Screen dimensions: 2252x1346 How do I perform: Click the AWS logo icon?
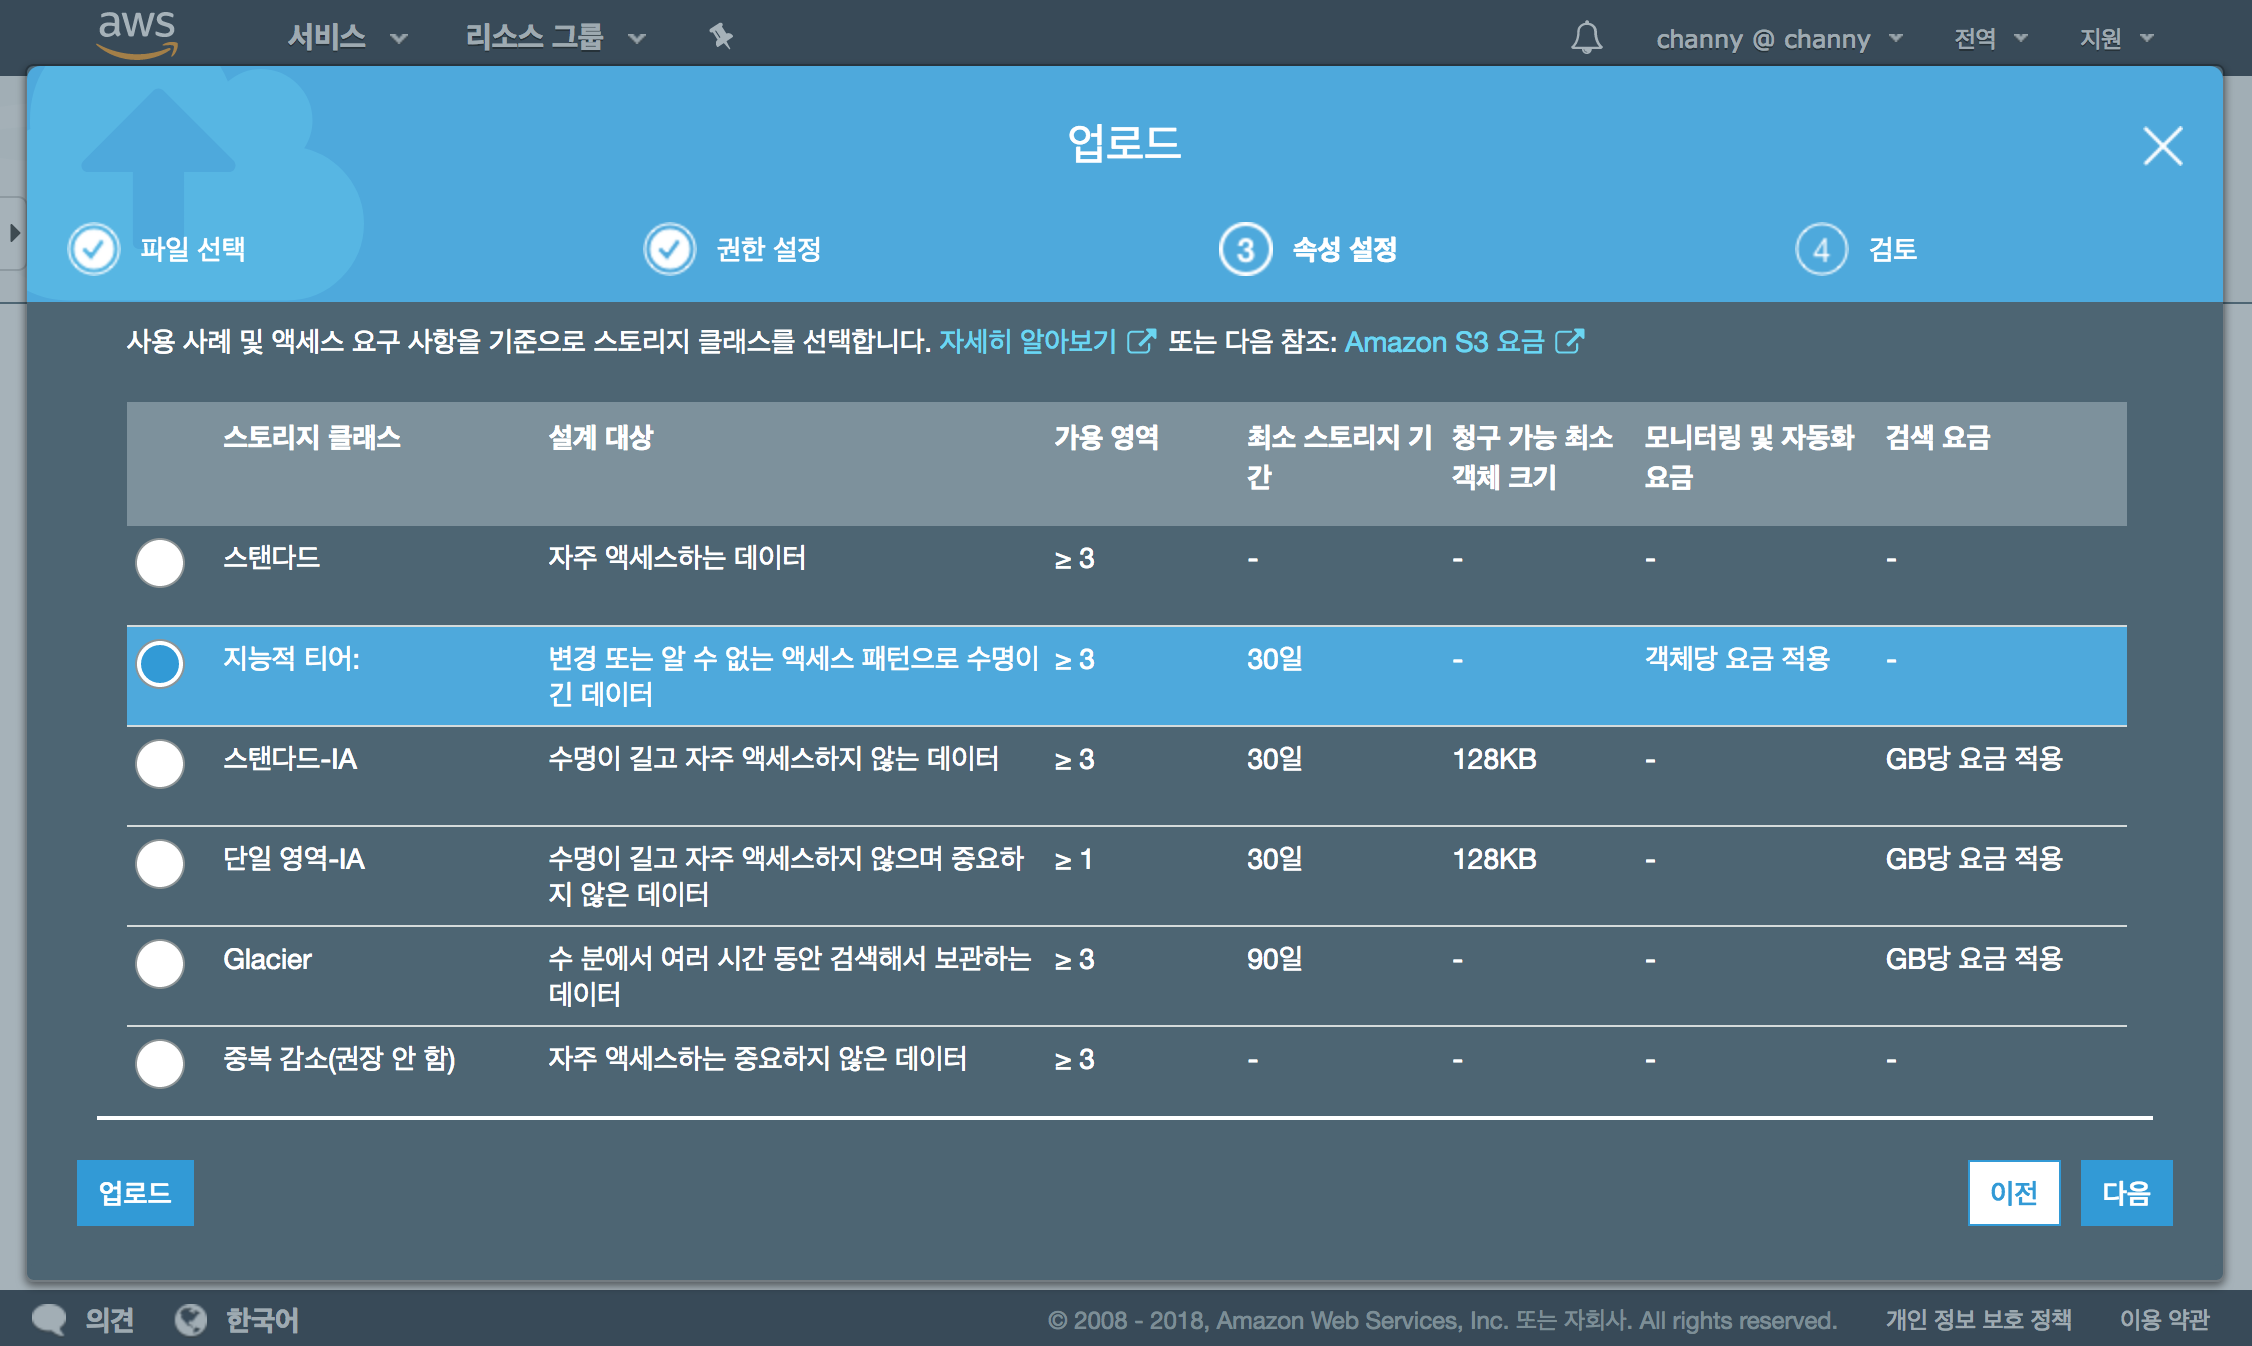tap(137, 35)
